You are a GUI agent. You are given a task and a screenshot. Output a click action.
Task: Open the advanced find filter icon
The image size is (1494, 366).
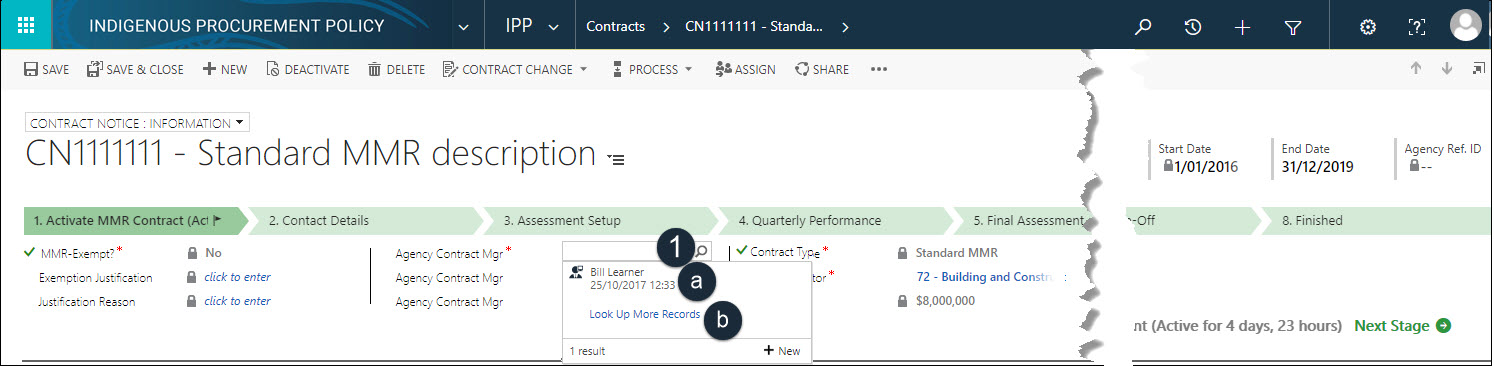coord(1292,27)
